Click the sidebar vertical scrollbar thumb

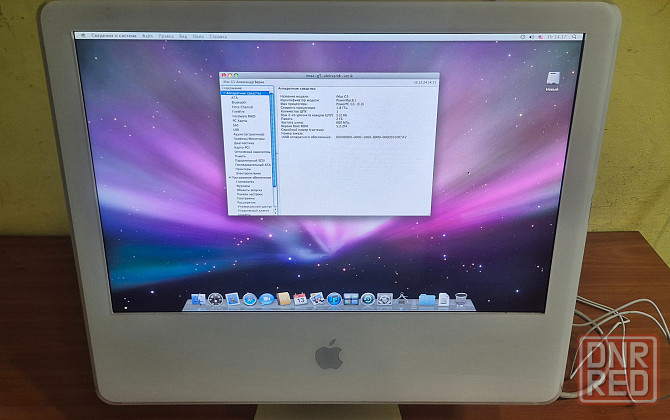tap(273, 139)
